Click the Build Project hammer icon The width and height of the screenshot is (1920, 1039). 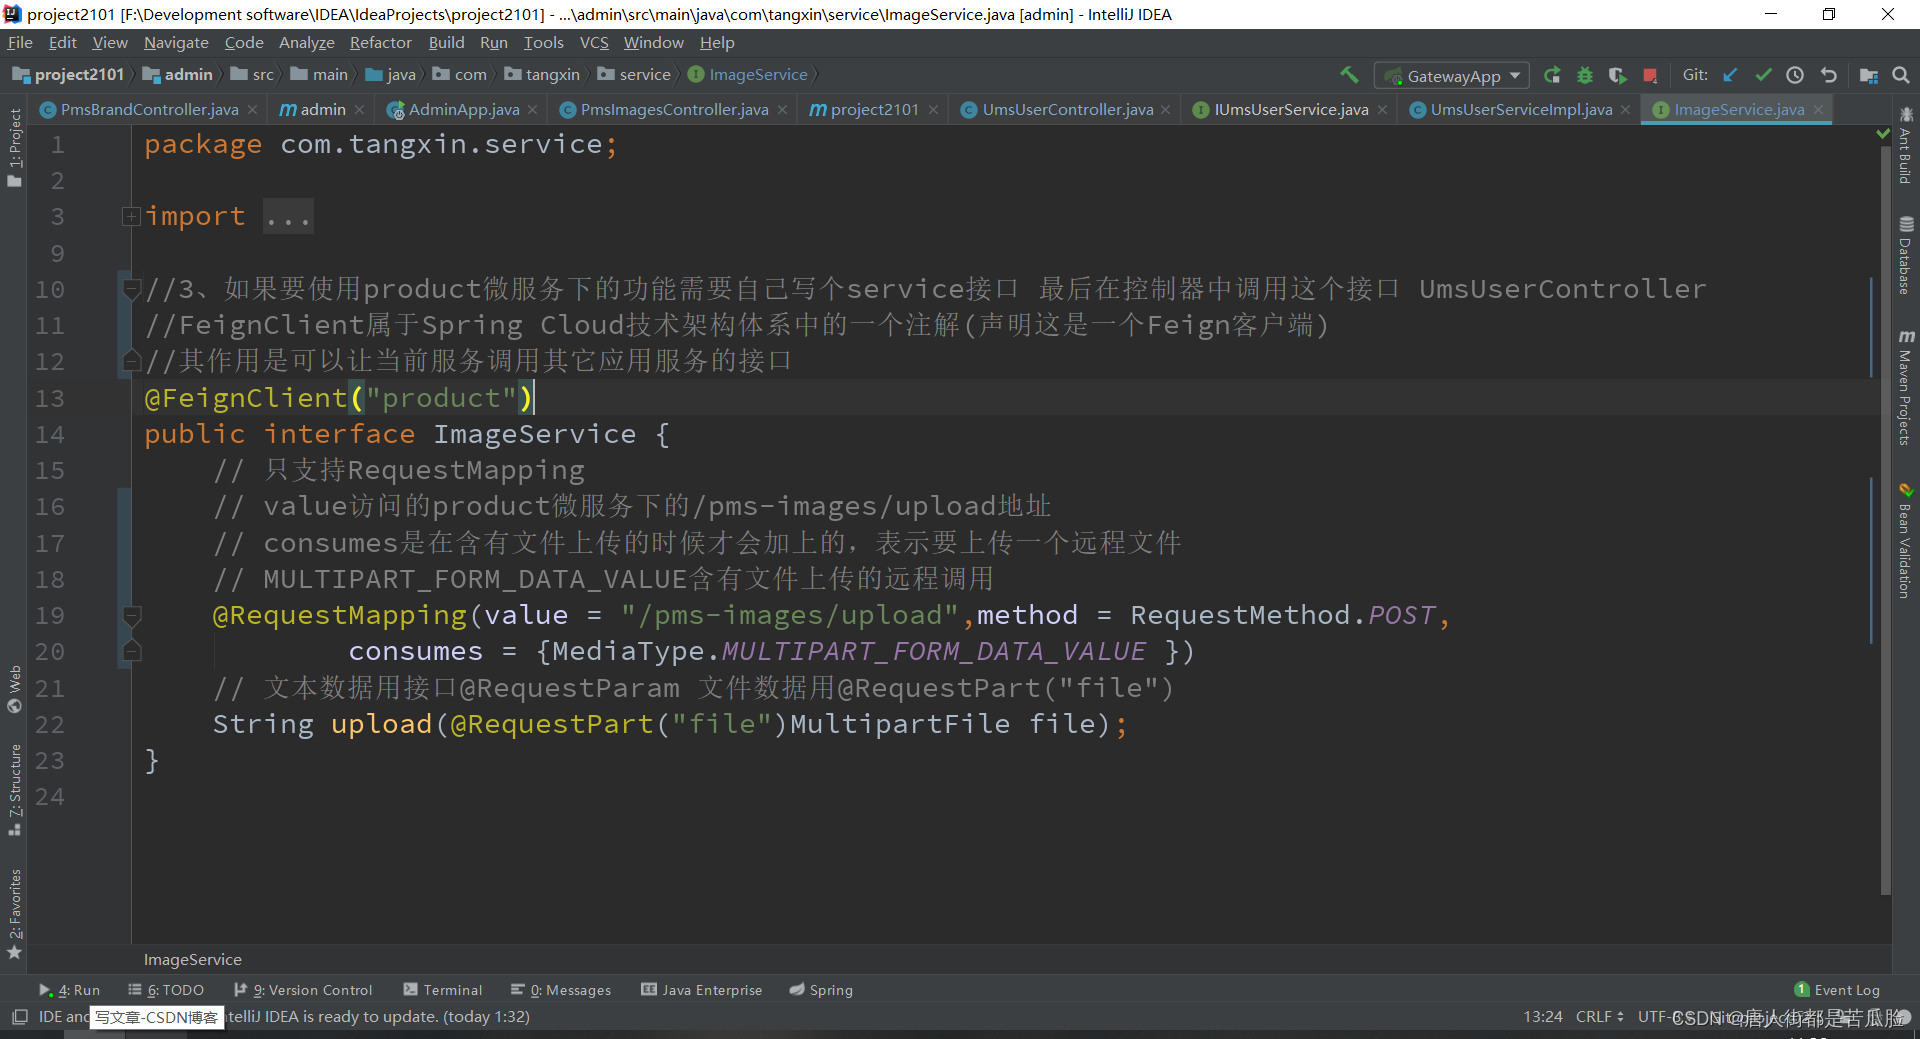pos(1349,75)
